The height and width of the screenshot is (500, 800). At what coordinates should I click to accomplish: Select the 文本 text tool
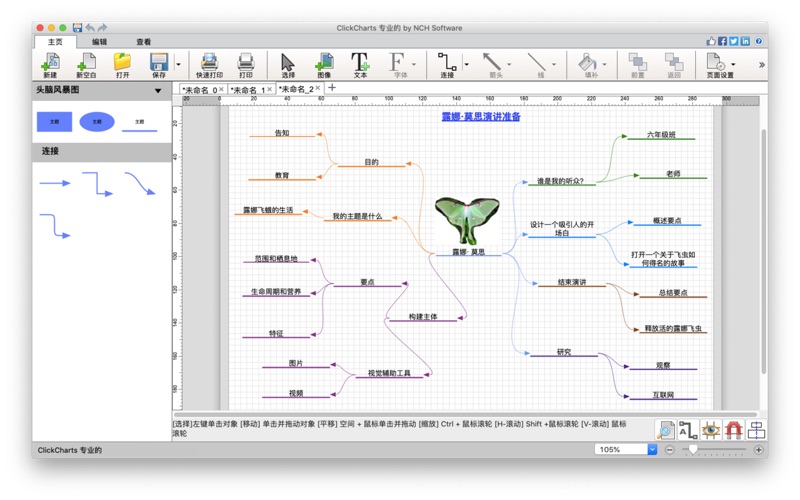point(360,64)
